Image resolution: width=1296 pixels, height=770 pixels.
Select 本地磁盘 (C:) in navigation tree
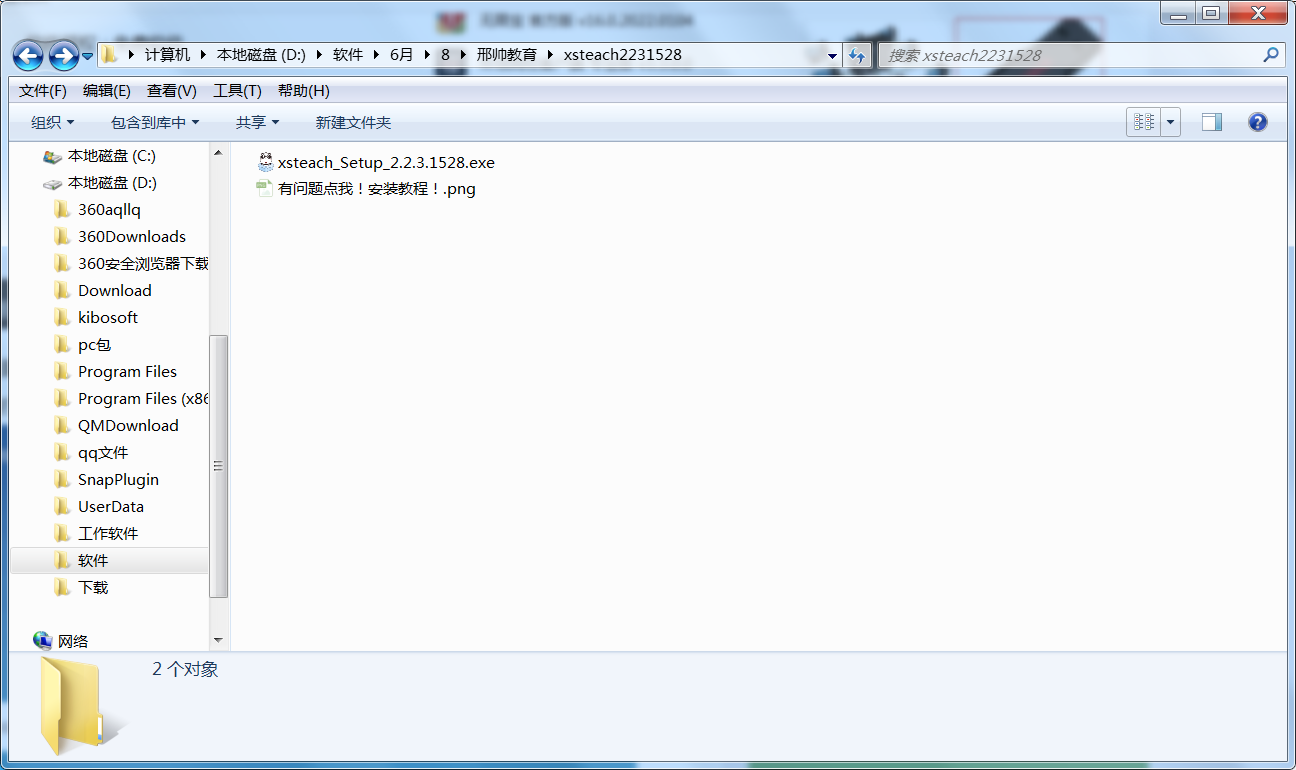coord(111,156)
